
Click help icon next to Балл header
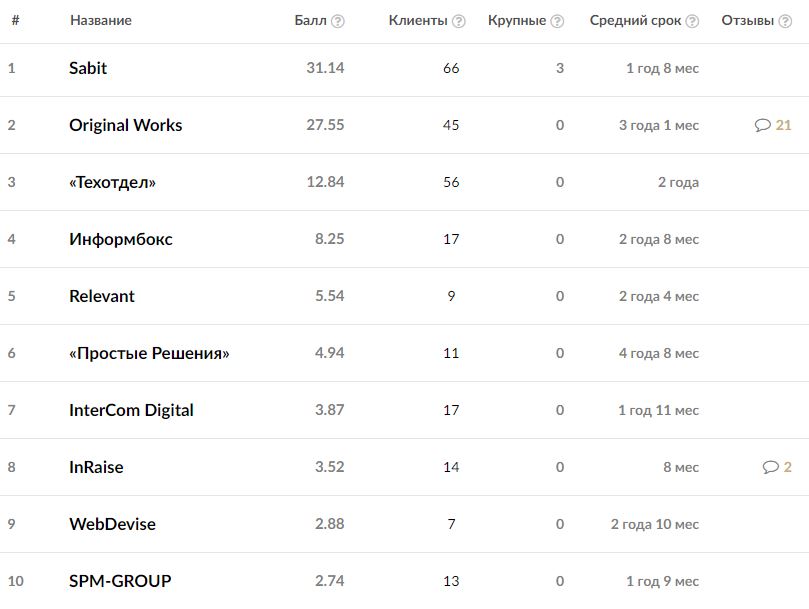pyautogui.click(x=338, y=21)
